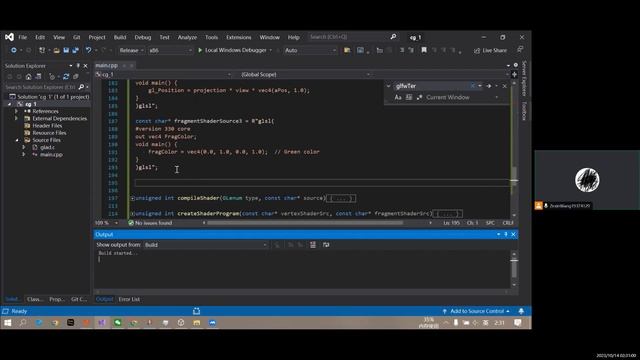The height and width of the screenshot is (360, 640).
Task: Click the Save file toolbar icon
Action: [x=66, y=50]
